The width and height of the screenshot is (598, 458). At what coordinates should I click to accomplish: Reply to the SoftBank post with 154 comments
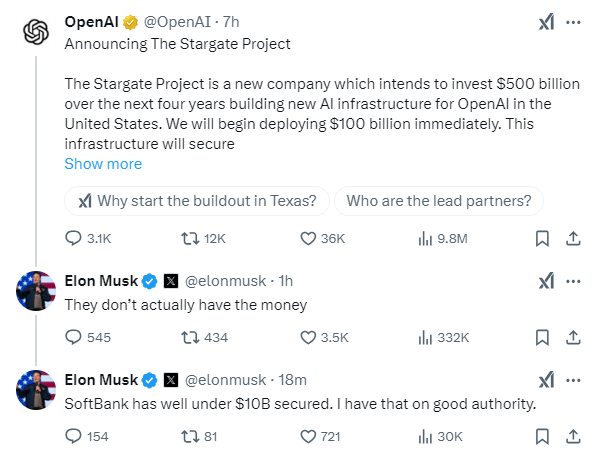(x=87, y=436)
